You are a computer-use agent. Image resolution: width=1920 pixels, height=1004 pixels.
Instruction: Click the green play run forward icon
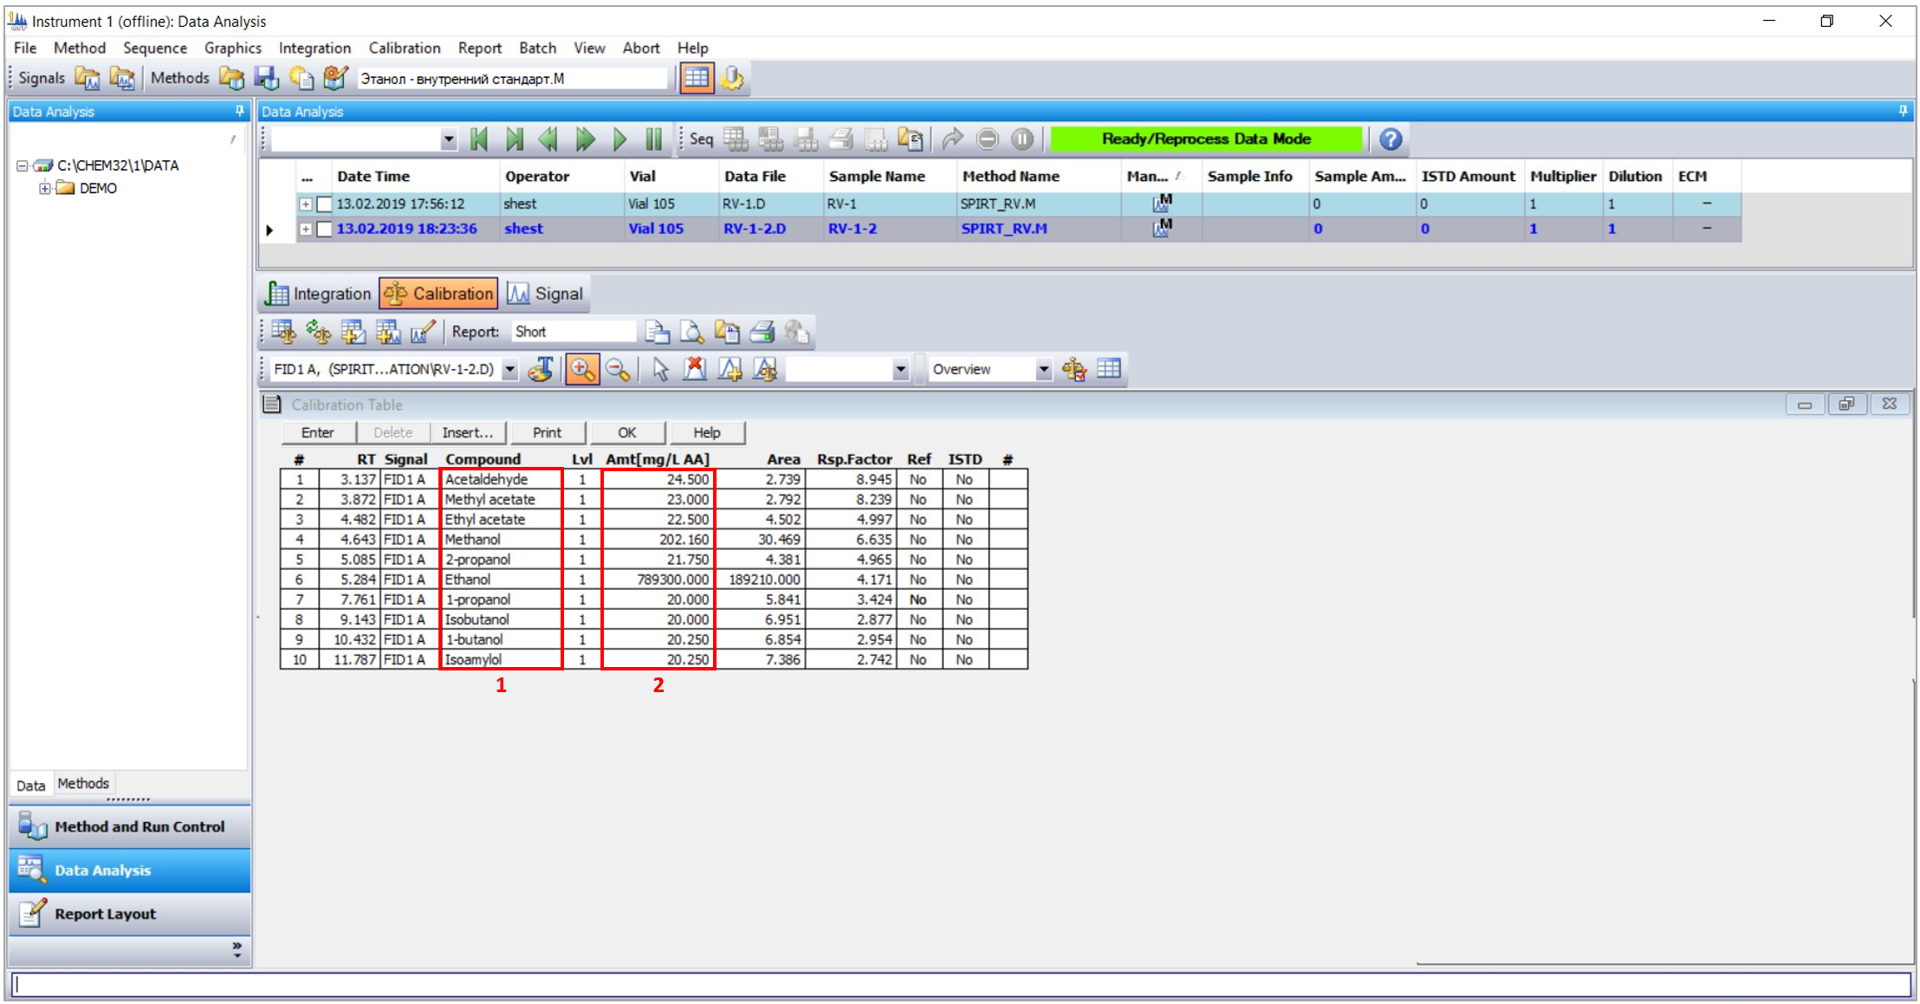(x=620, y=140)
